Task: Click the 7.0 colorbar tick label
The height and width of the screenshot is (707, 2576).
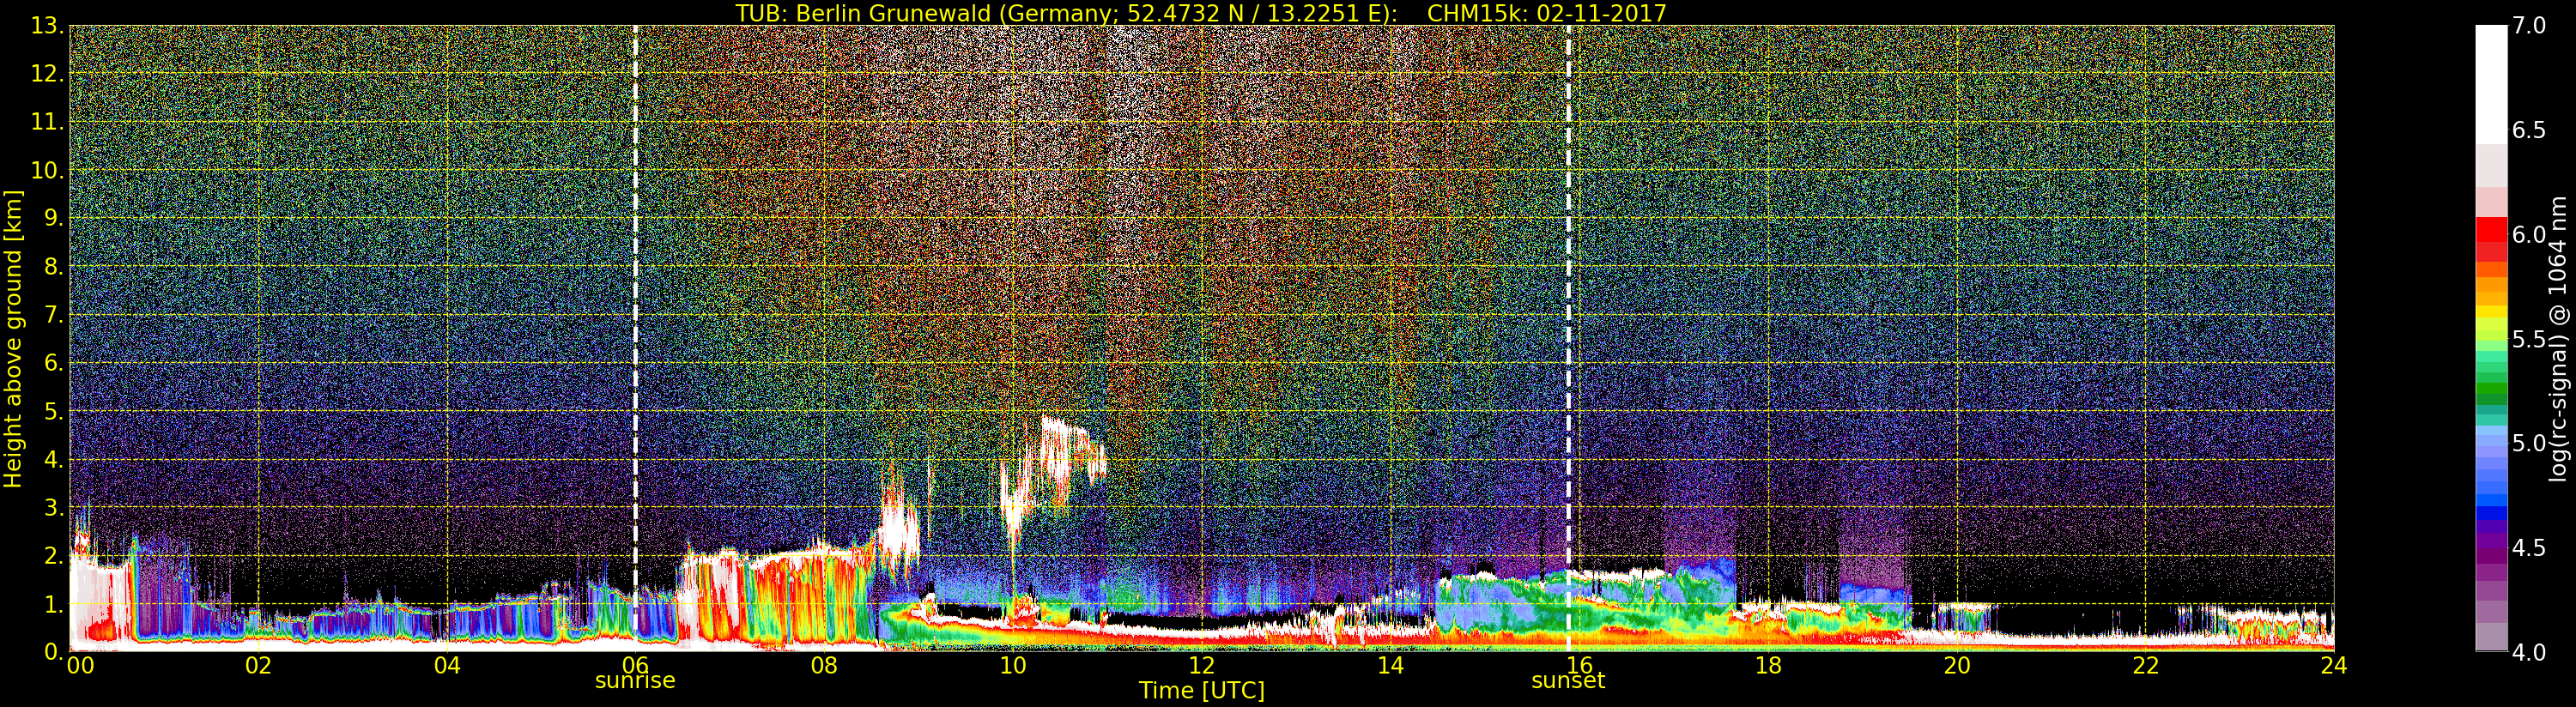Action: (x=2530, y=26)
